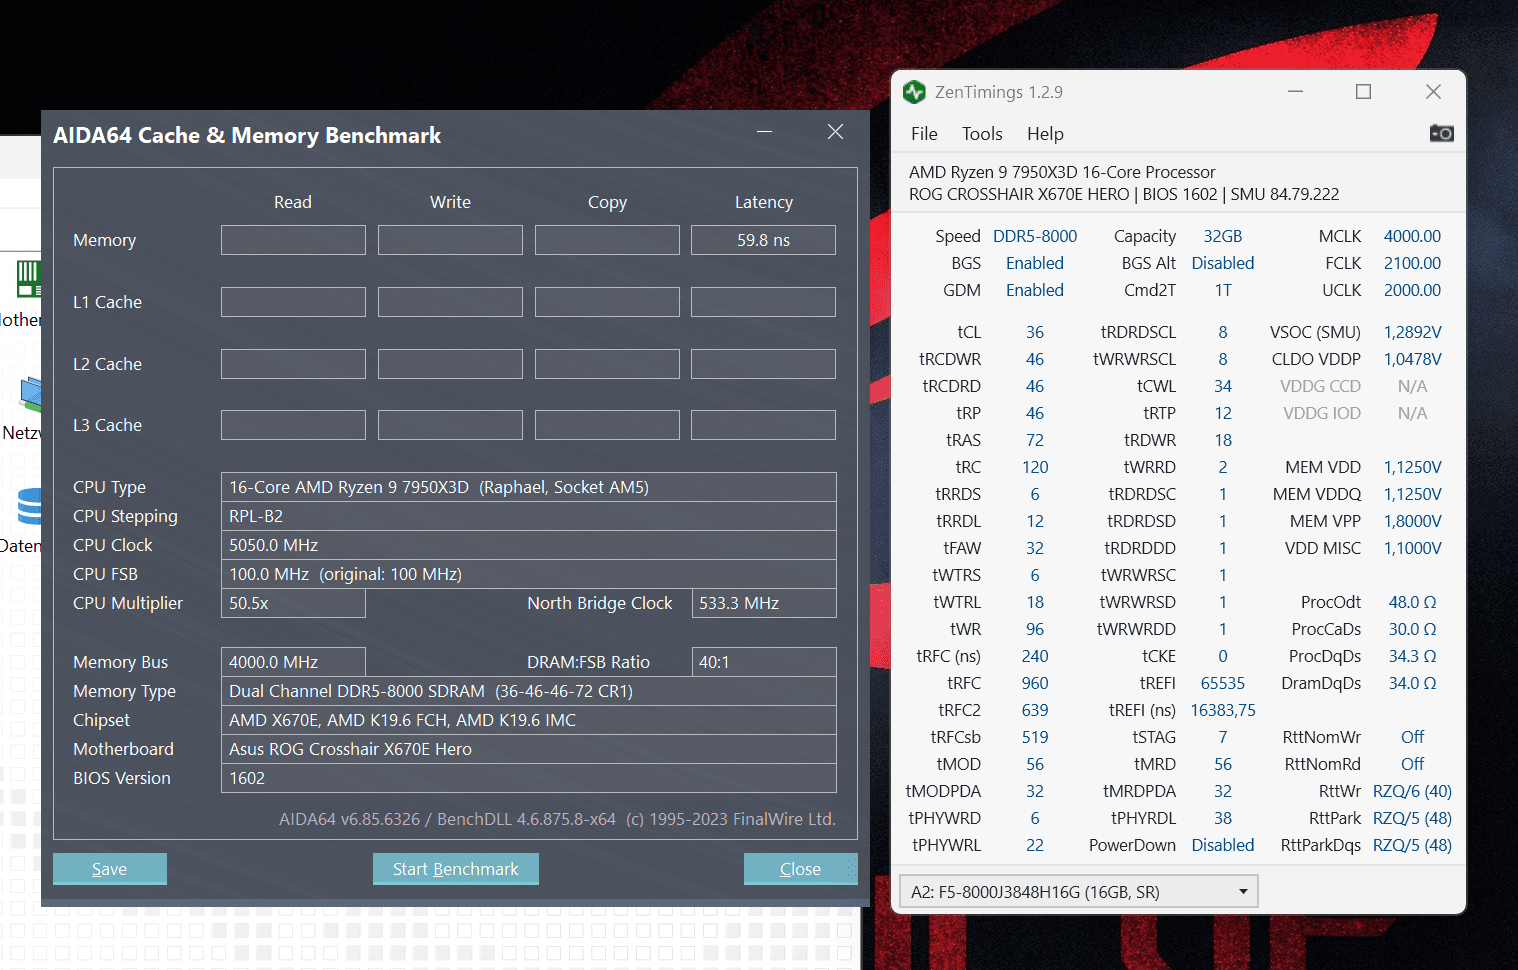Click the North Bridge Clock 533.3 MHz value
Screen dimensions: 1518x970
point(764,603)
